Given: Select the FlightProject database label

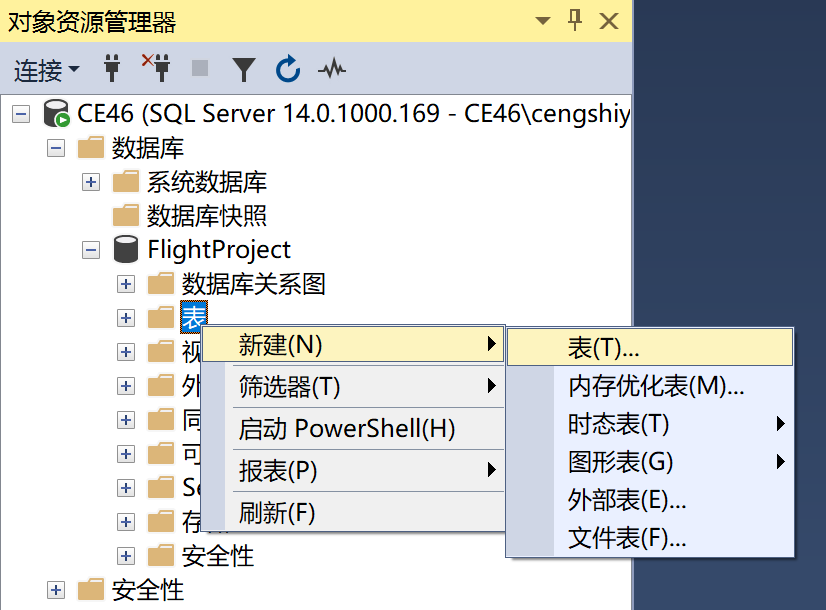Looking at the screenshot, I should (x=219, y=250).
